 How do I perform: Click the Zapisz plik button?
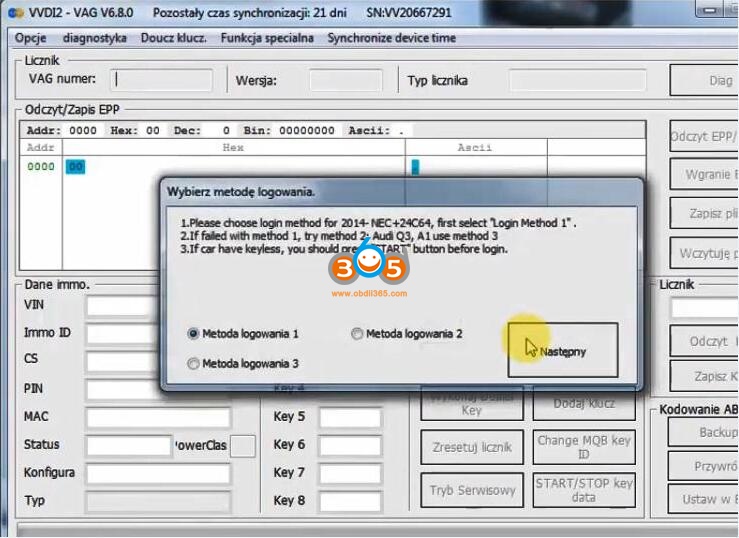pyautogui.click(x=704, y=213)
